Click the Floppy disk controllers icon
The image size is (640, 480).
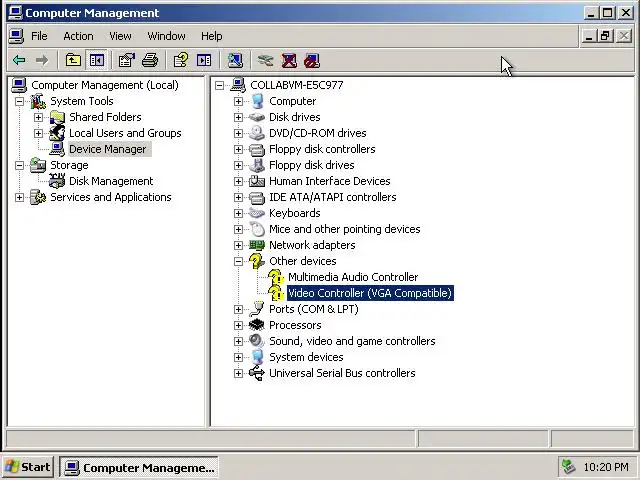pyautogui.click(x=257, y=149)
